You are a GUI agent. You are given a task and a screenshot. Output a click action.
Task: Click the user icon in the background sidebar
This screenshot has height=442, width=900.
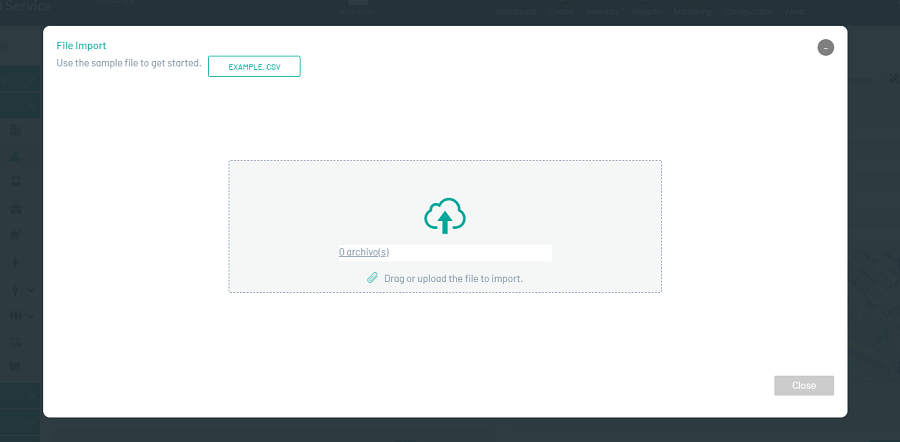(x=16, y=156)
